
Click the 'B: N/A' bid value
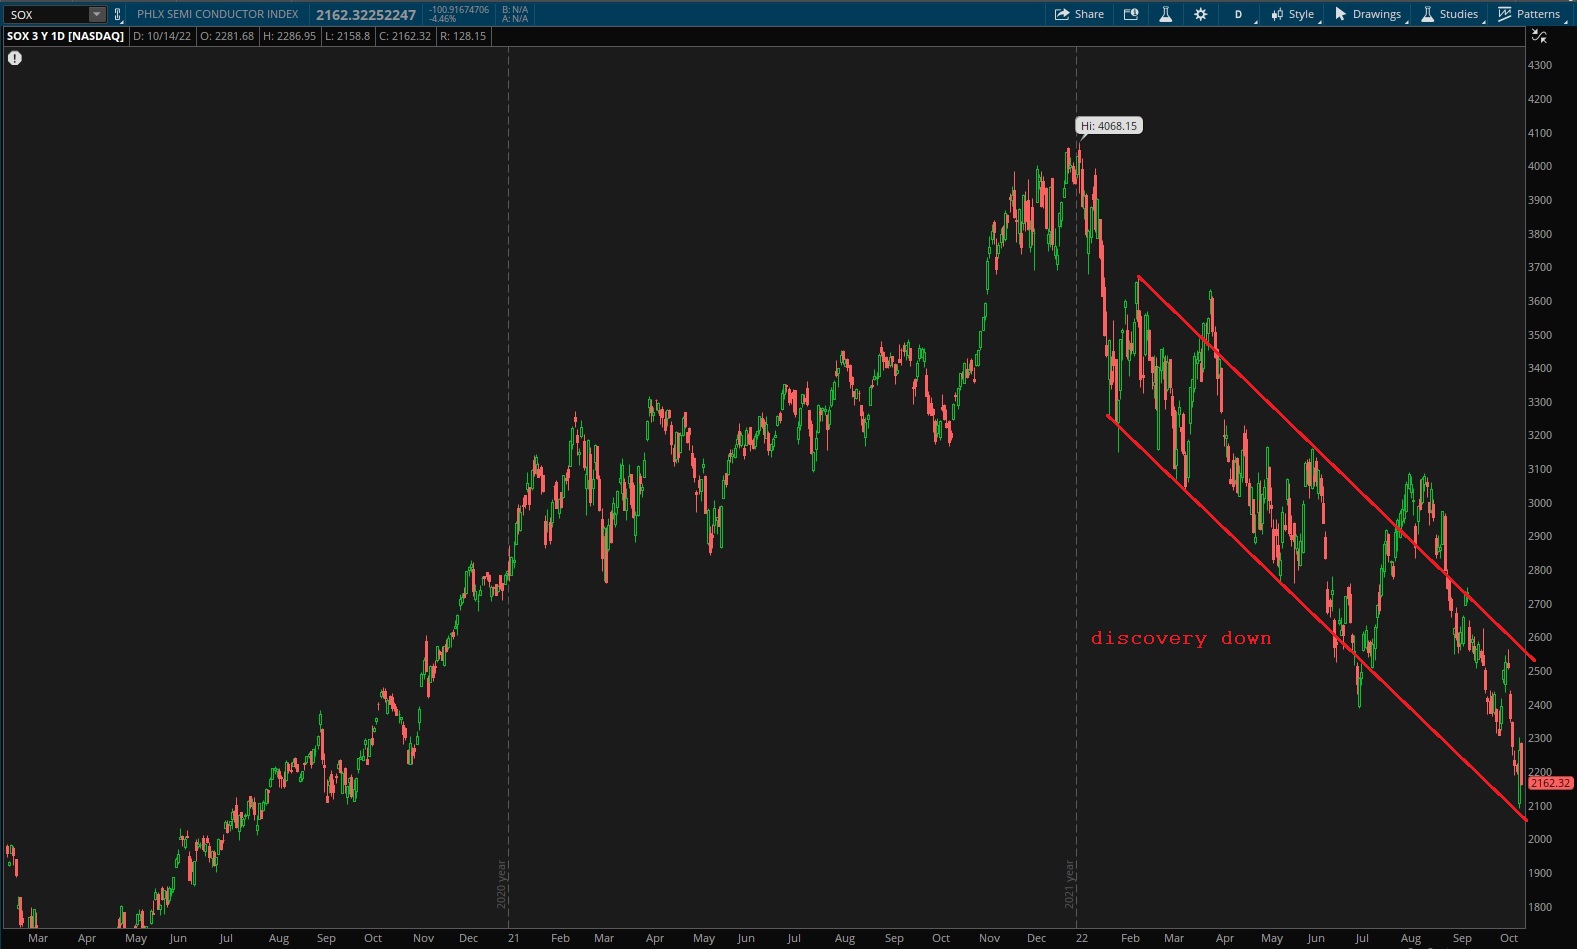515,10
